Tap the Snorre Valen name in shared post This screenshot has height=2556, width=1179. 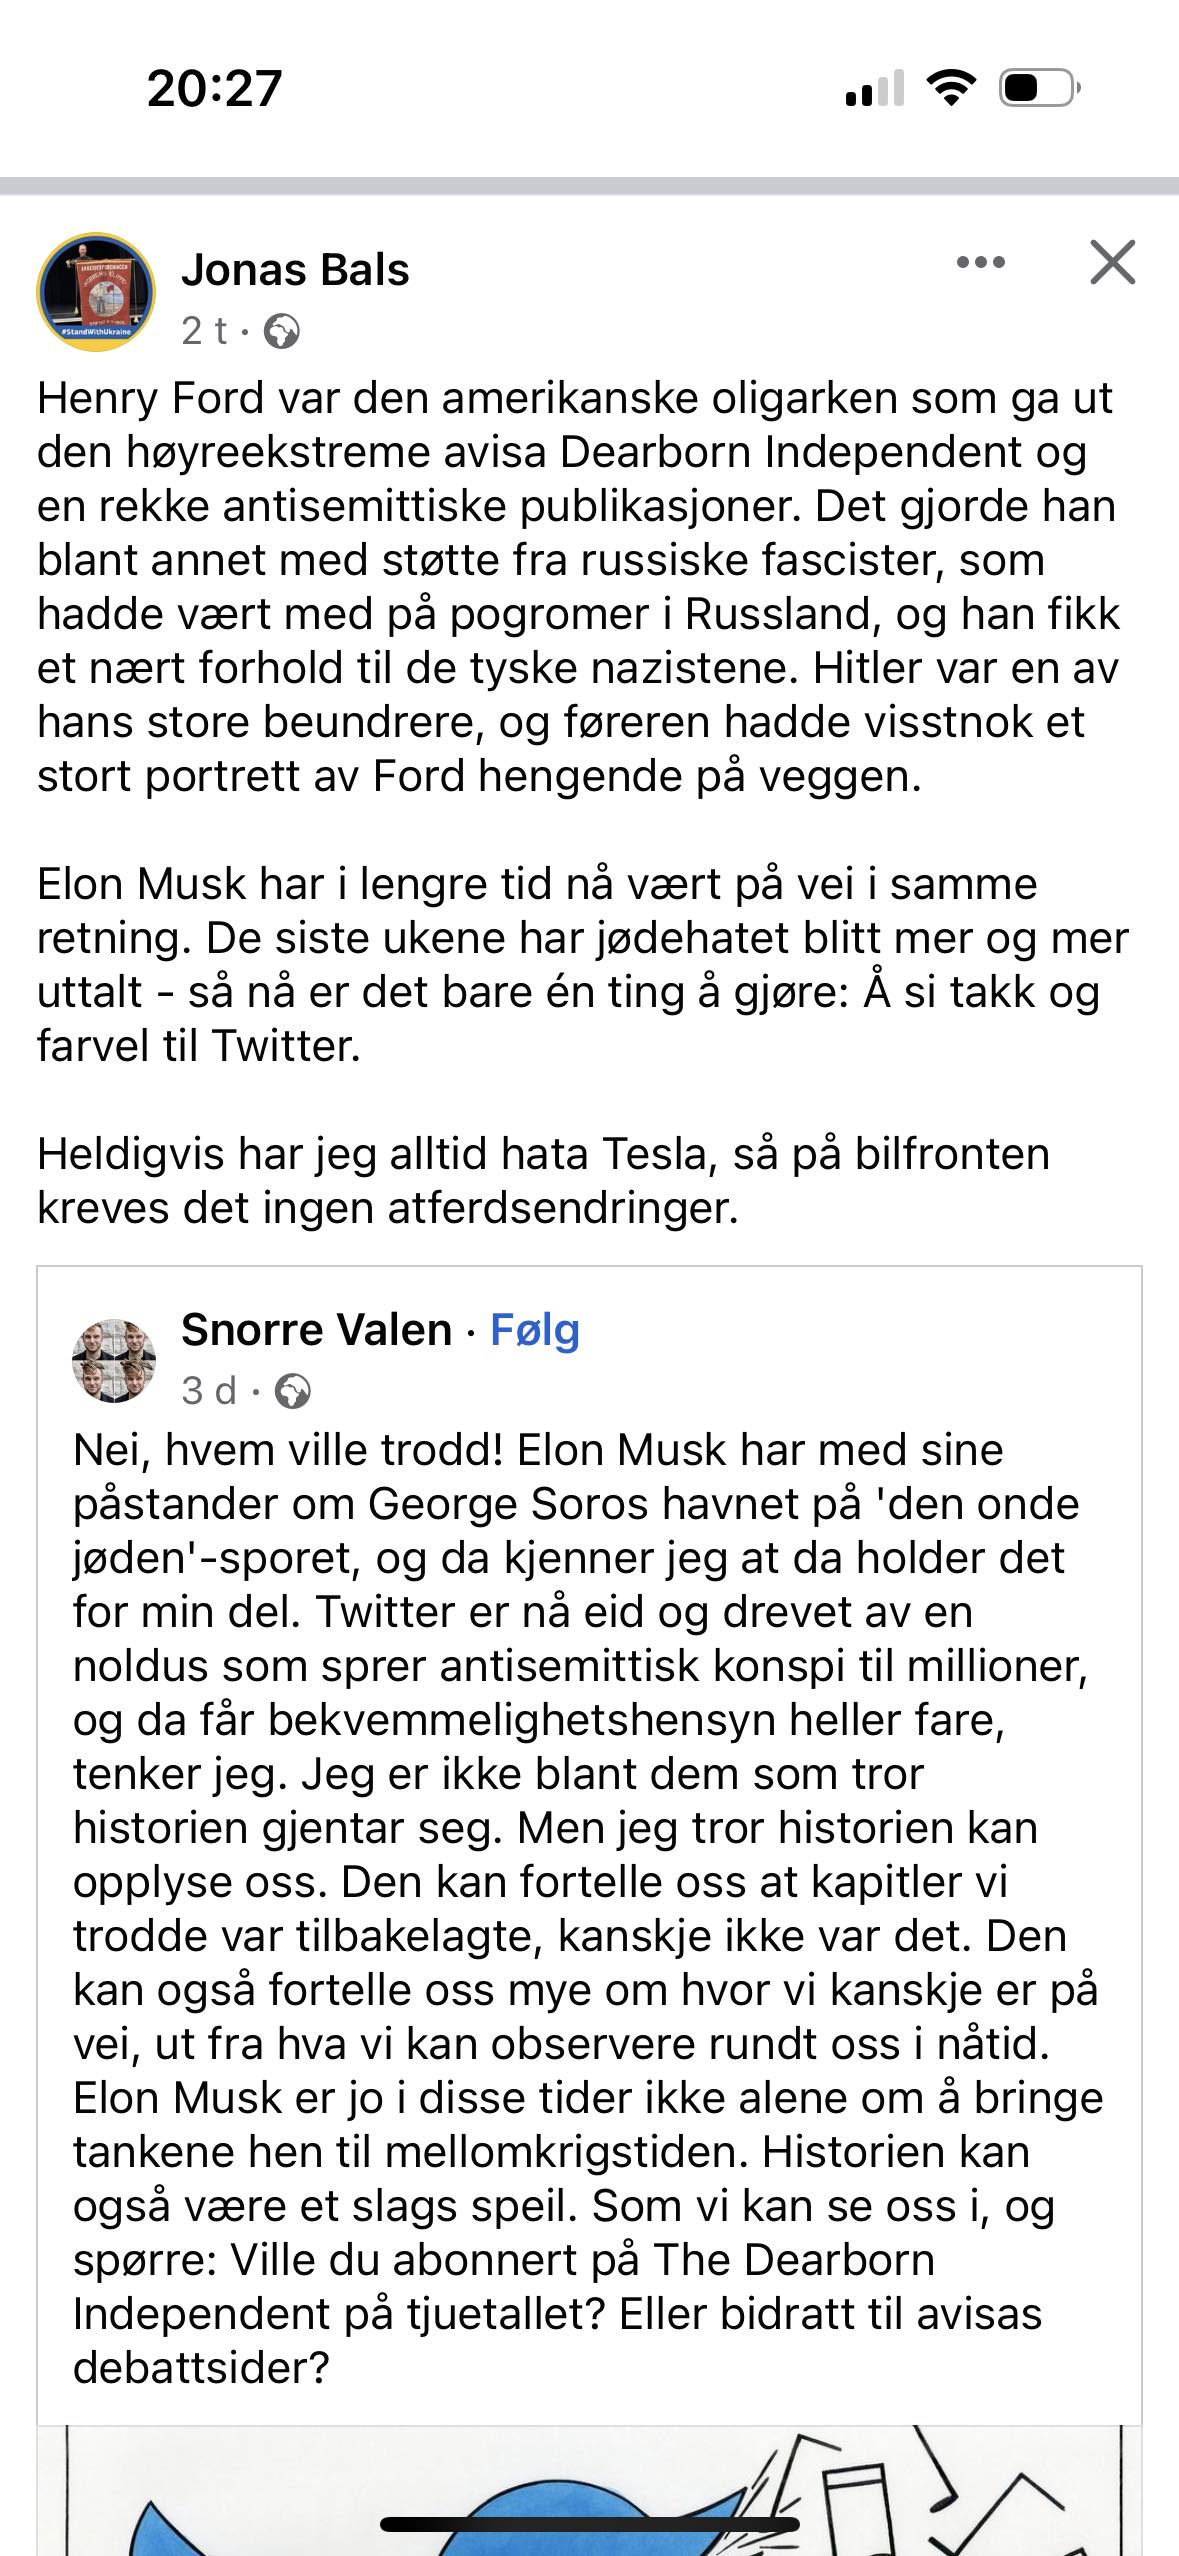(316, 1330)
